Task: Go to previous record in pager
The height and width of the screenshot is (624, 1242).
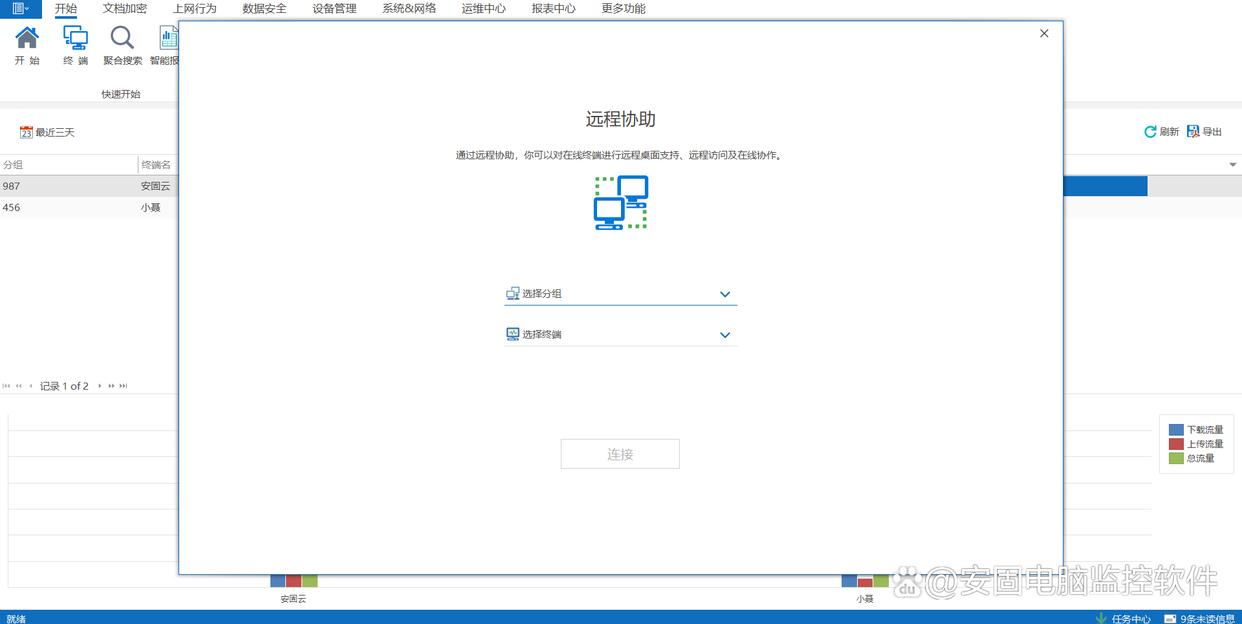Action: pyautogui.click(x=31, y=386)
